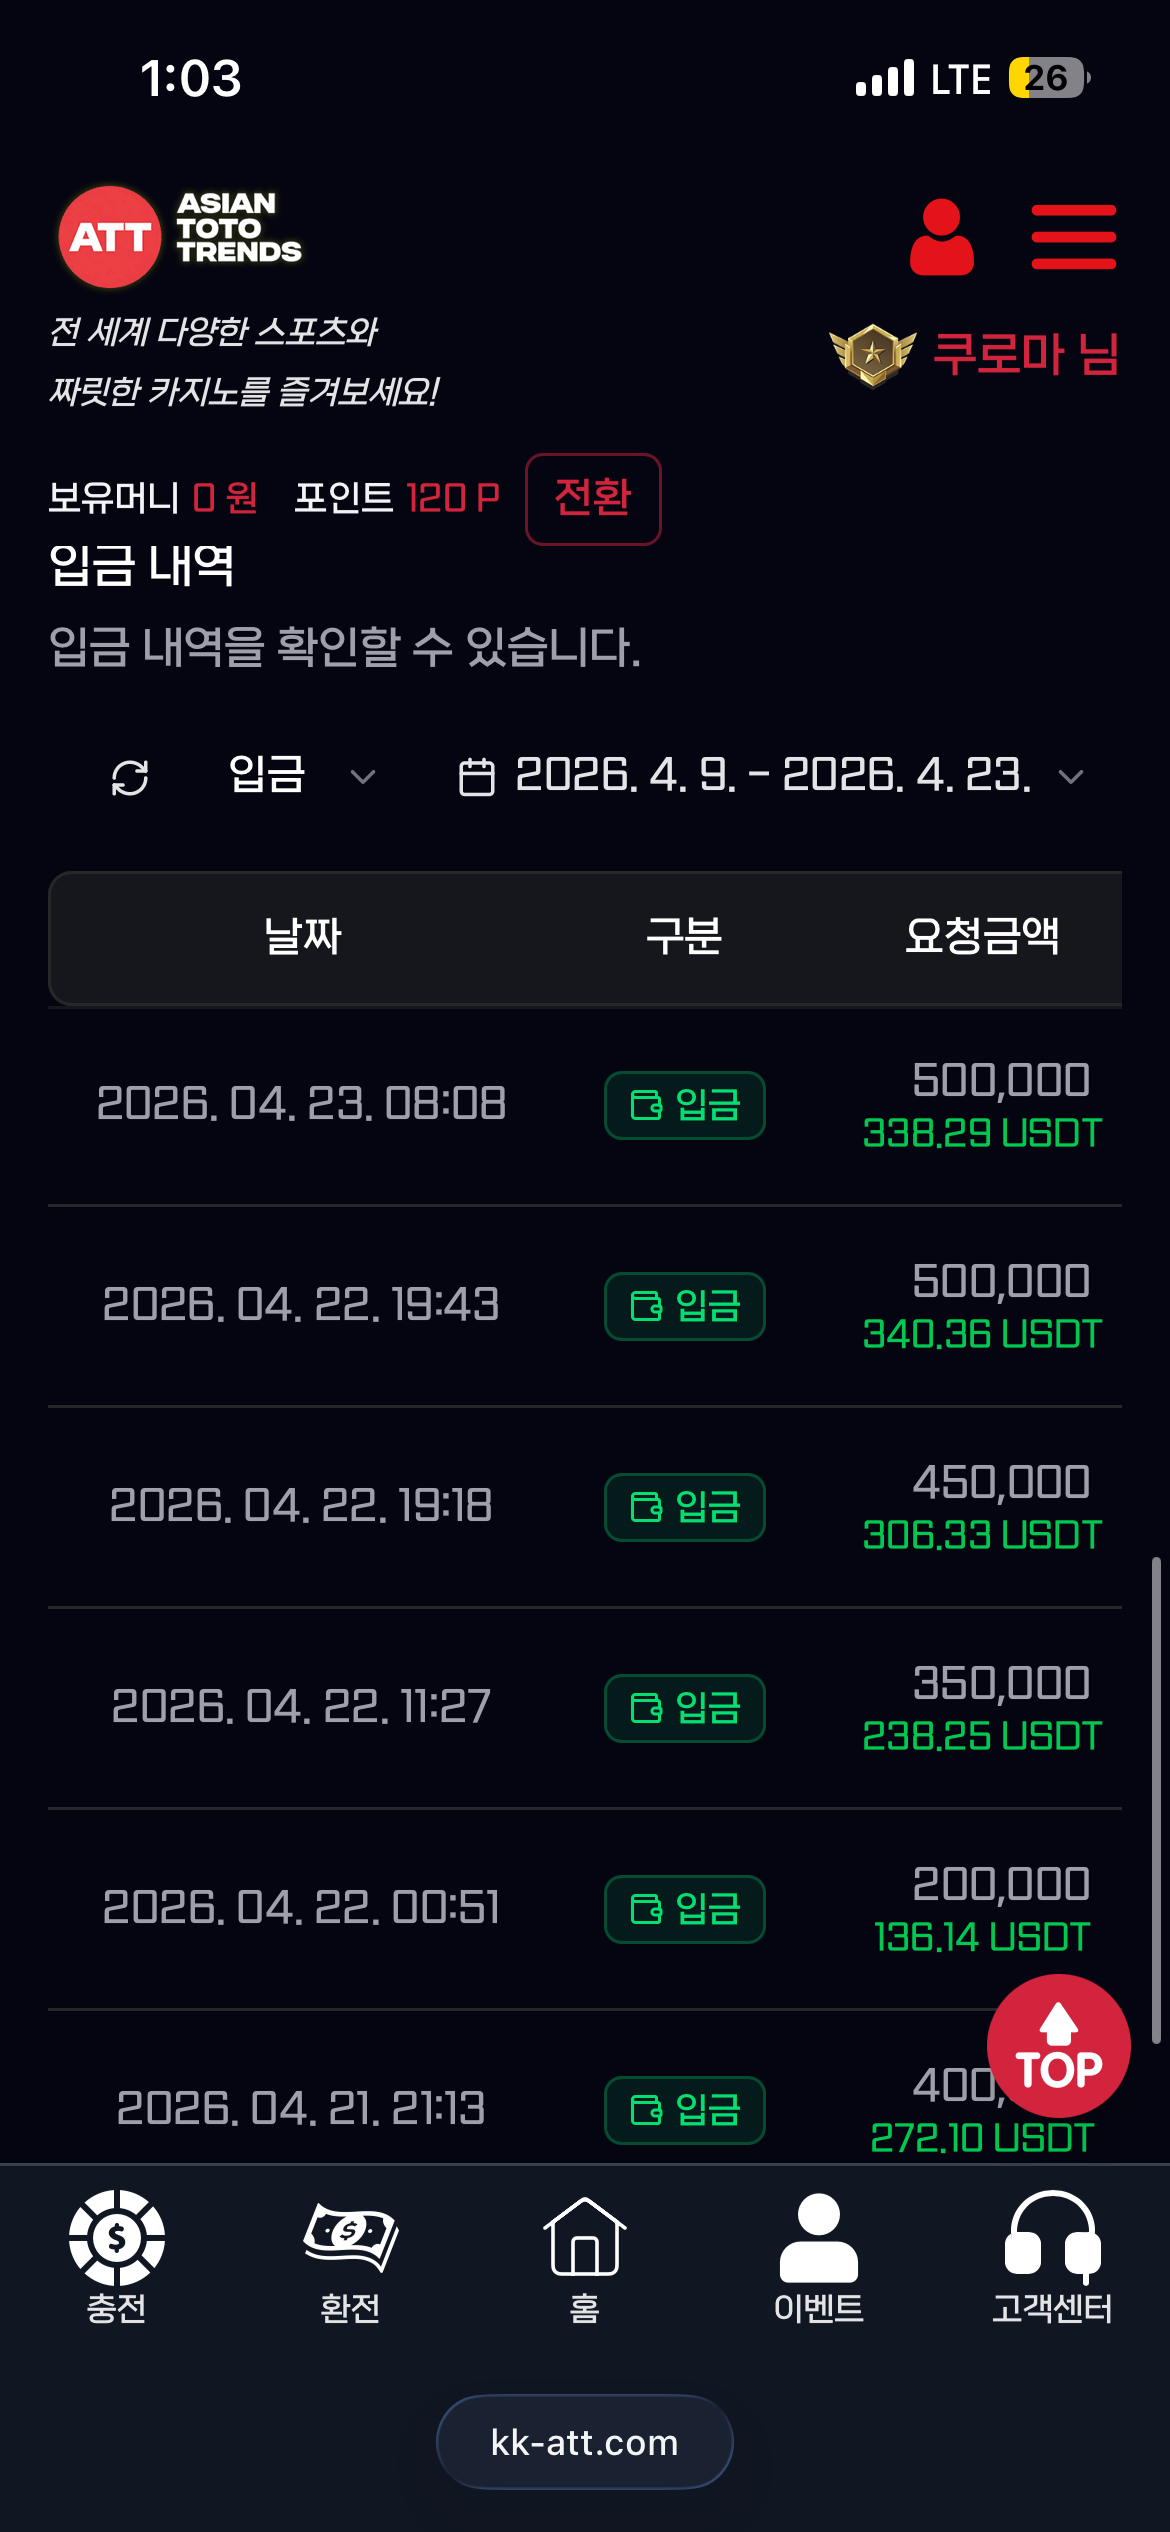The height and width of the screenshot is (2532, 1170).
Task: Tap the kk-att.com address pill
Action: point(585,2442)
